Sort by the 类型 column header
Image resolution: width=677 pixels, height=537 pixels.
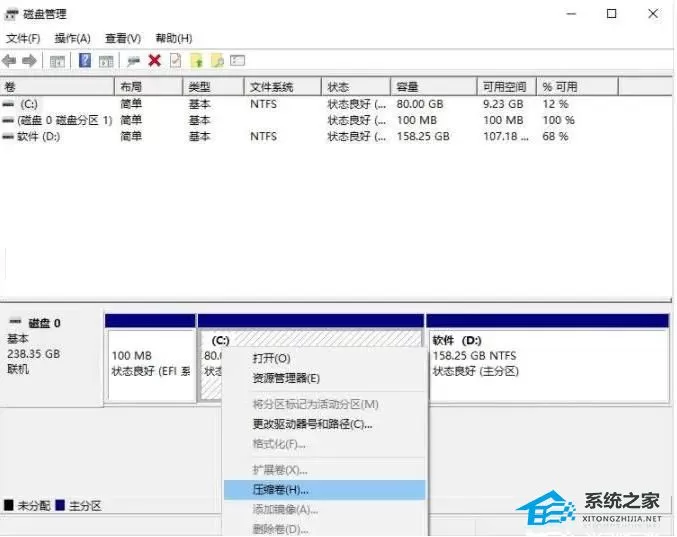pos(214,87)
